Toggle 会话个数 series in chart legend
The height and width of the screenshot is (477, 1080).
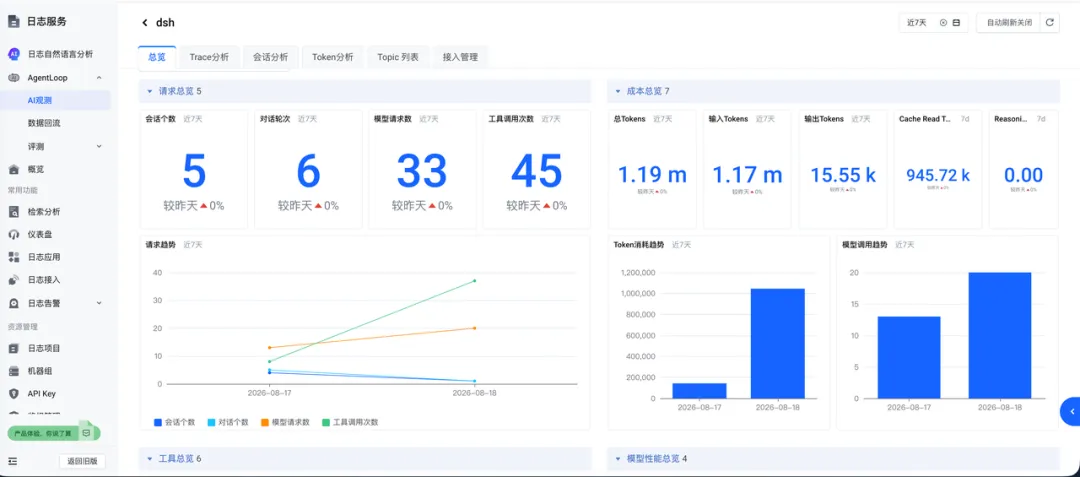(x=174, y=422)
